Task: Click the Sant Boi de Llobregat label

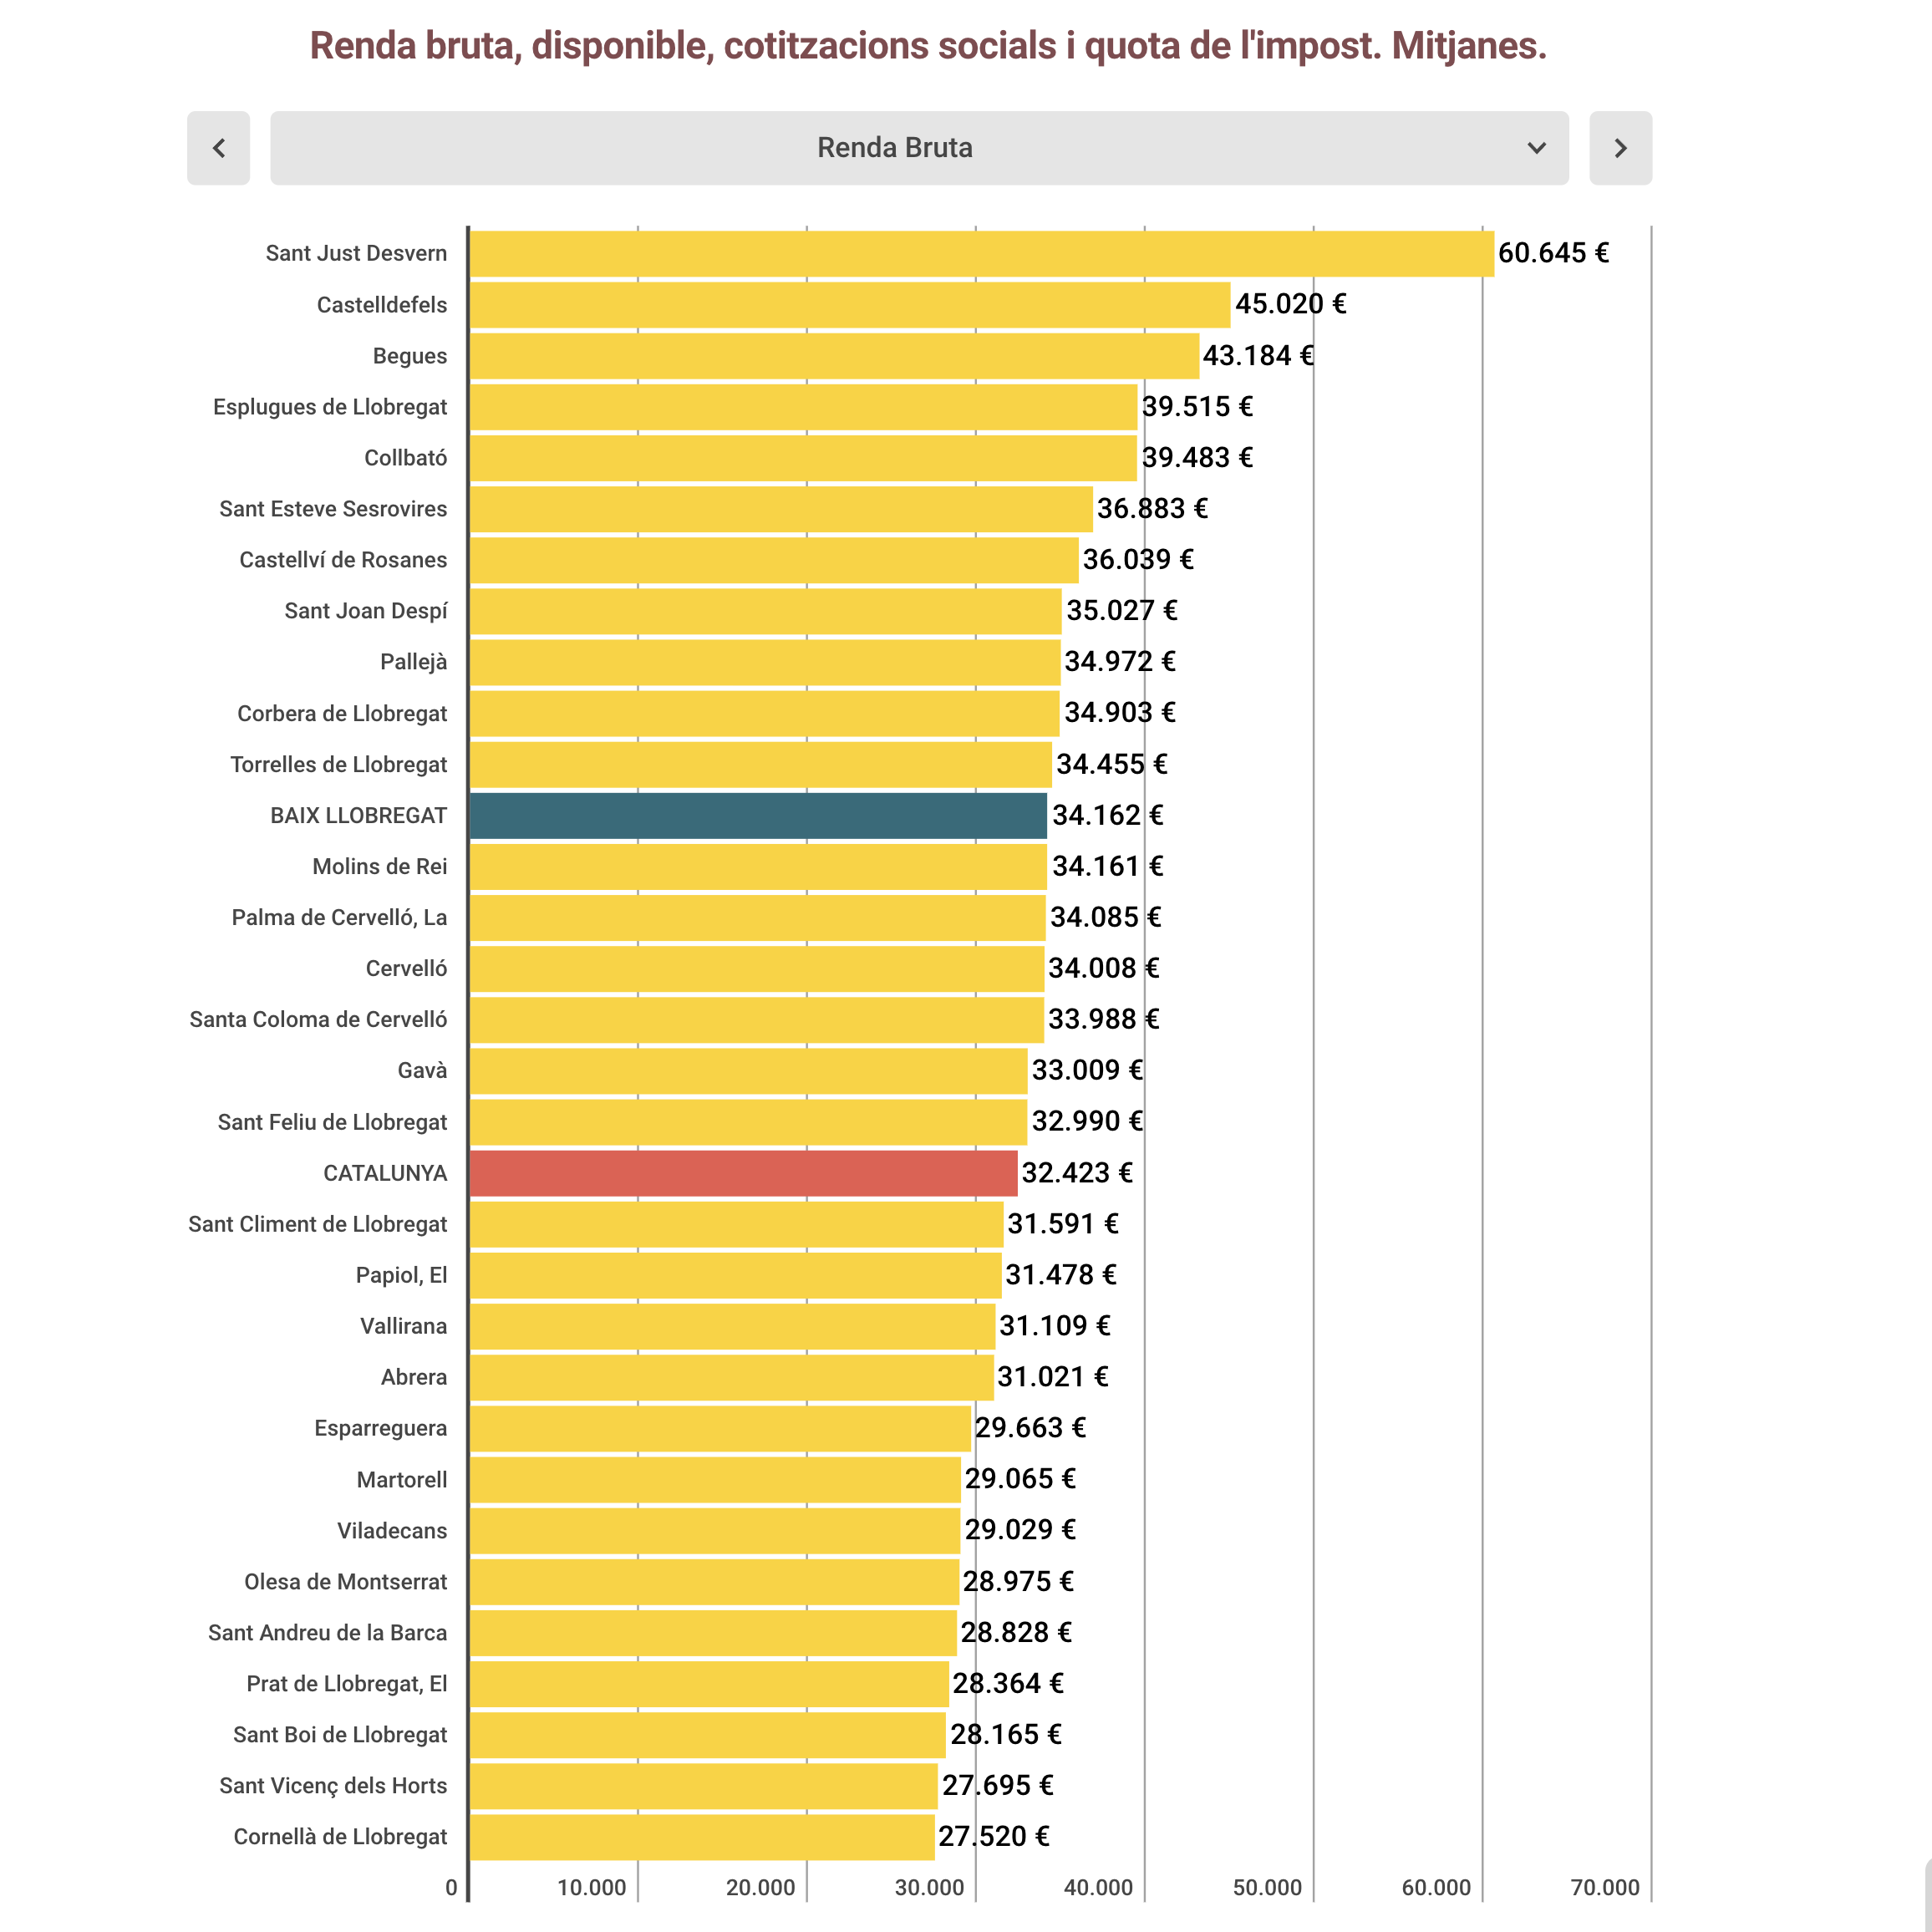Action: (x=340, y=1735)
